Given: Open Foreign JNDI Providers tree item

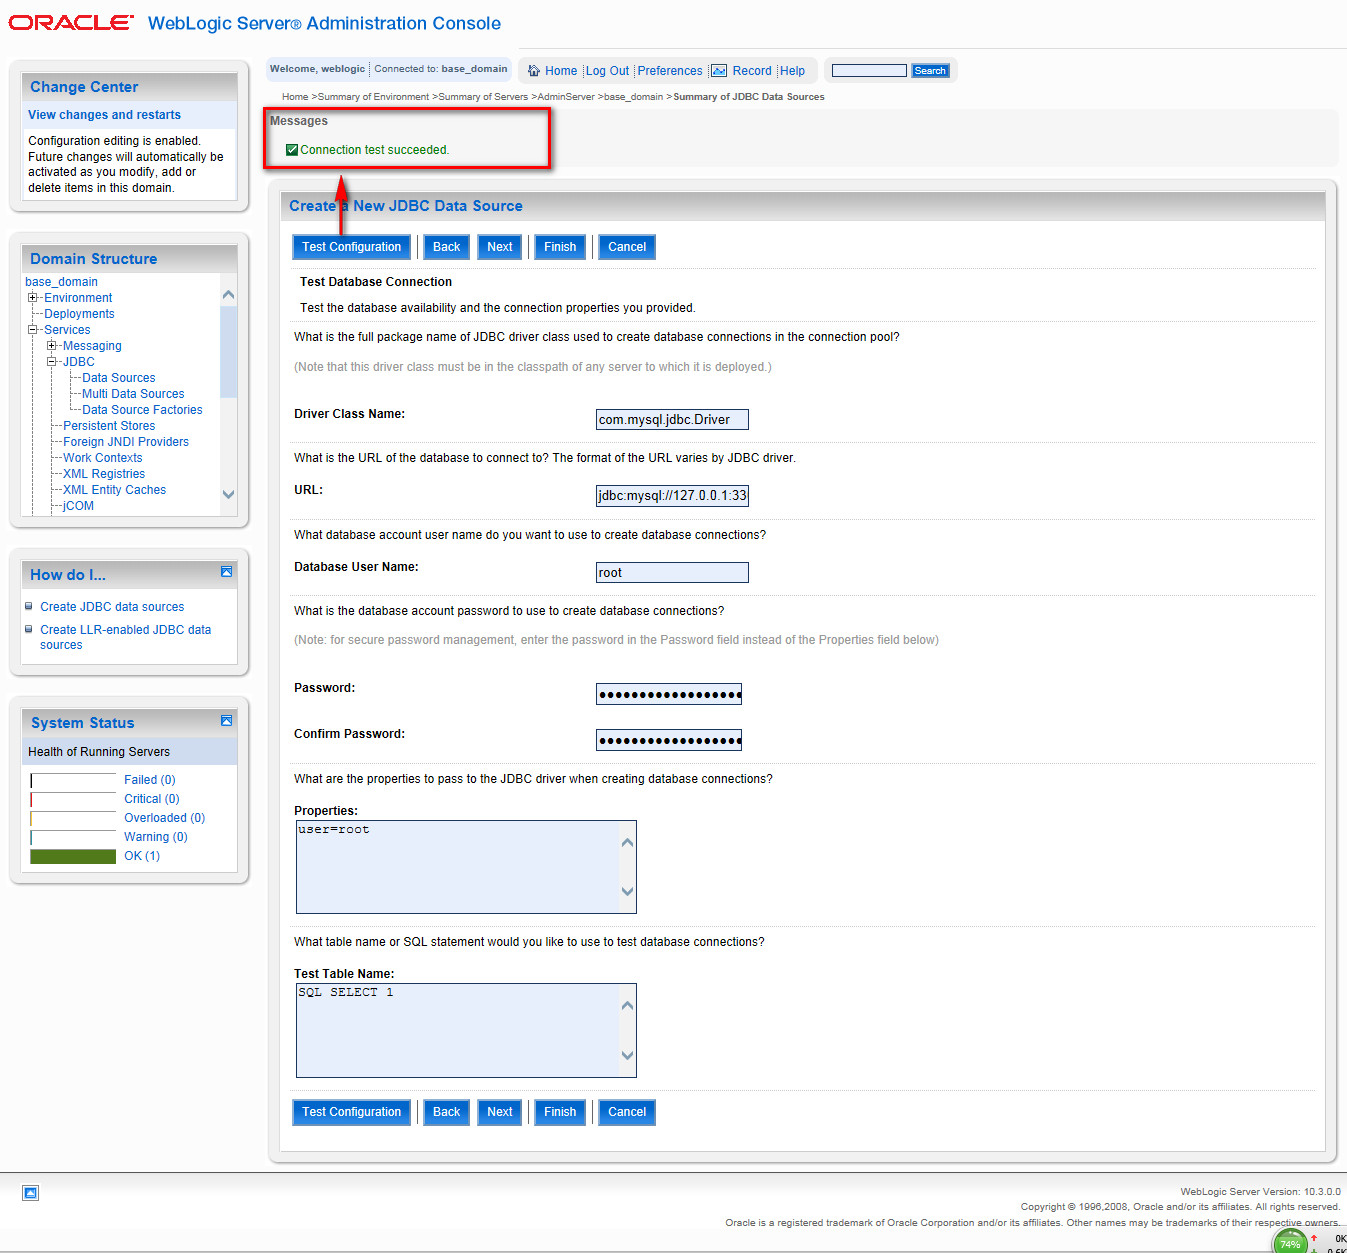Looking at the screenshot, I should click(126, 442).
